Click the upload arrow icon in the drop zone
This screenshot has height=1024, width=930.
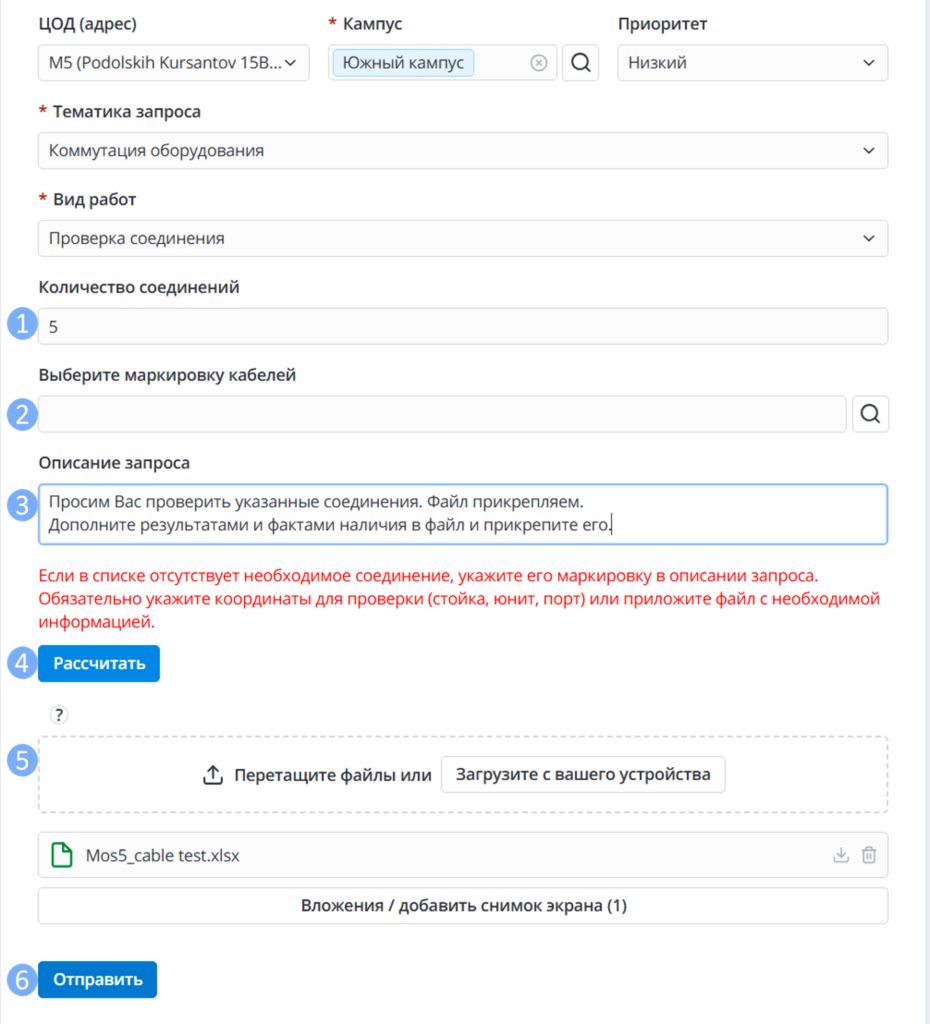click(213, 775)
